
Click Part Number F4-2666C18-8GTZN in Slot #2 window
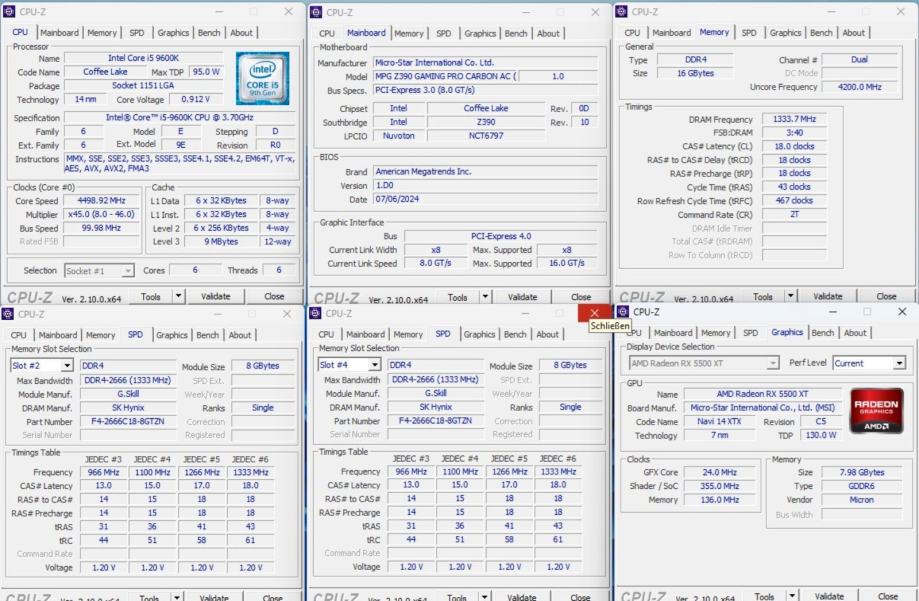coord(128,421)
